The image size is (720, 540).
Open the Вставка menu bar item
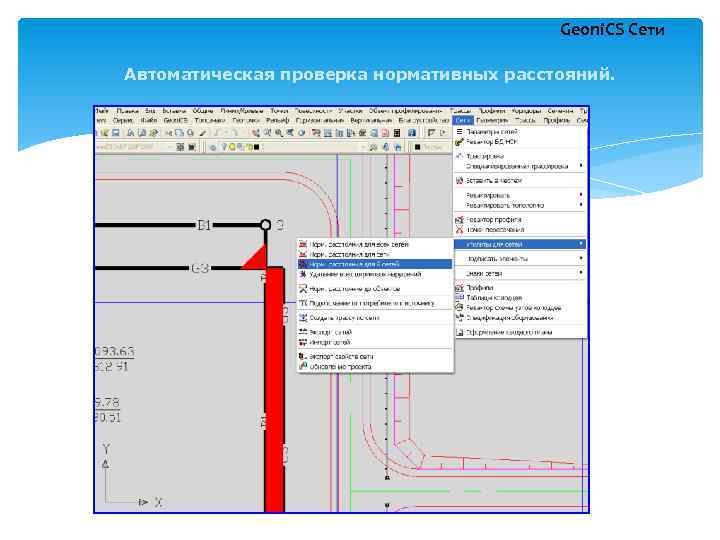point(174,111)
